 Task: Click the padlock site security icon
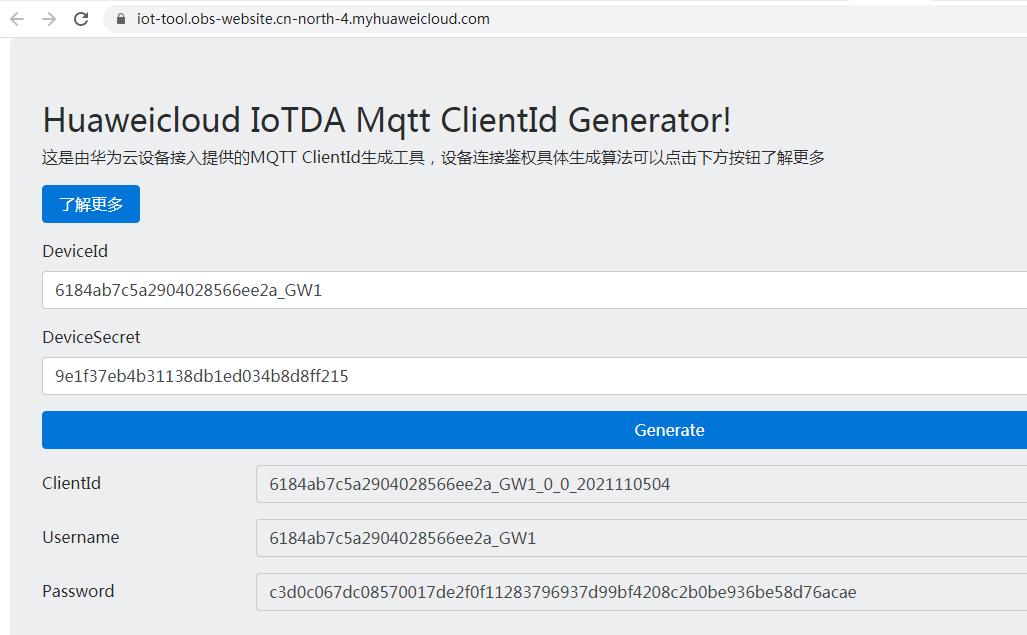click(121, 19)
